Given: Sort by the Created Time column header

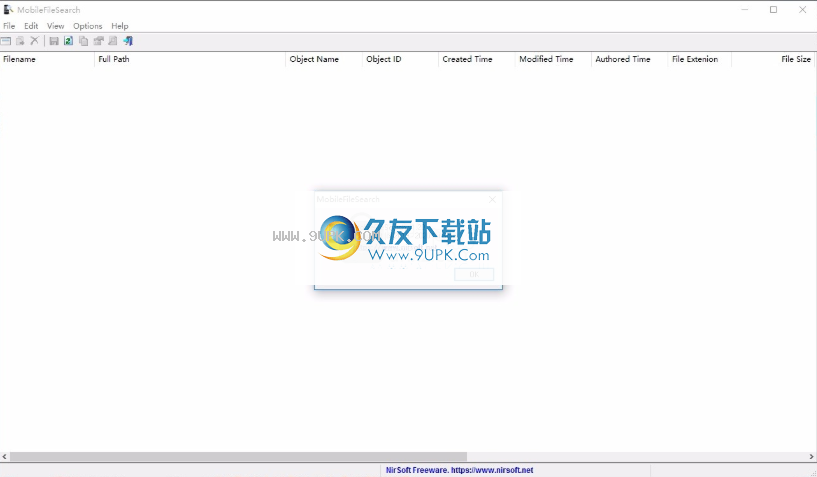Looking at the screenshot, I should [x=477, y=59].
